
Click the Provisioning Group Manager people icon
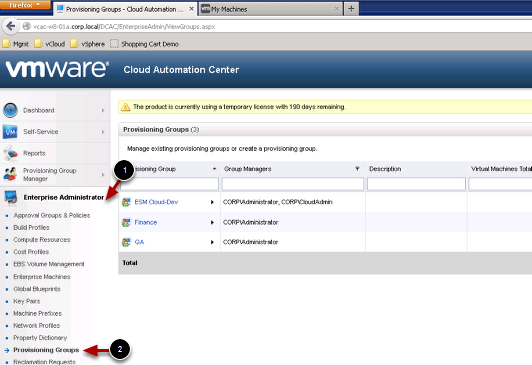pyautogui.click(x=10, y=174)
